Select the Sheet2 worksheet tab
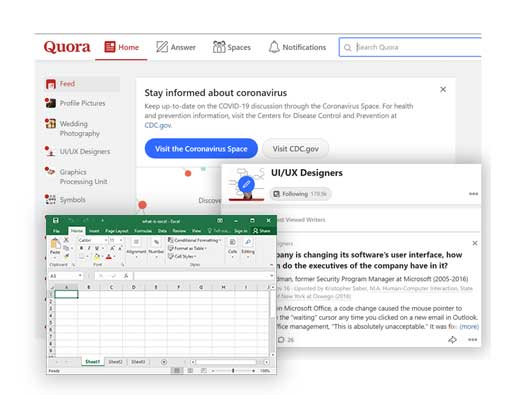Screen dimensions: 528x395 tap(115, 362)
